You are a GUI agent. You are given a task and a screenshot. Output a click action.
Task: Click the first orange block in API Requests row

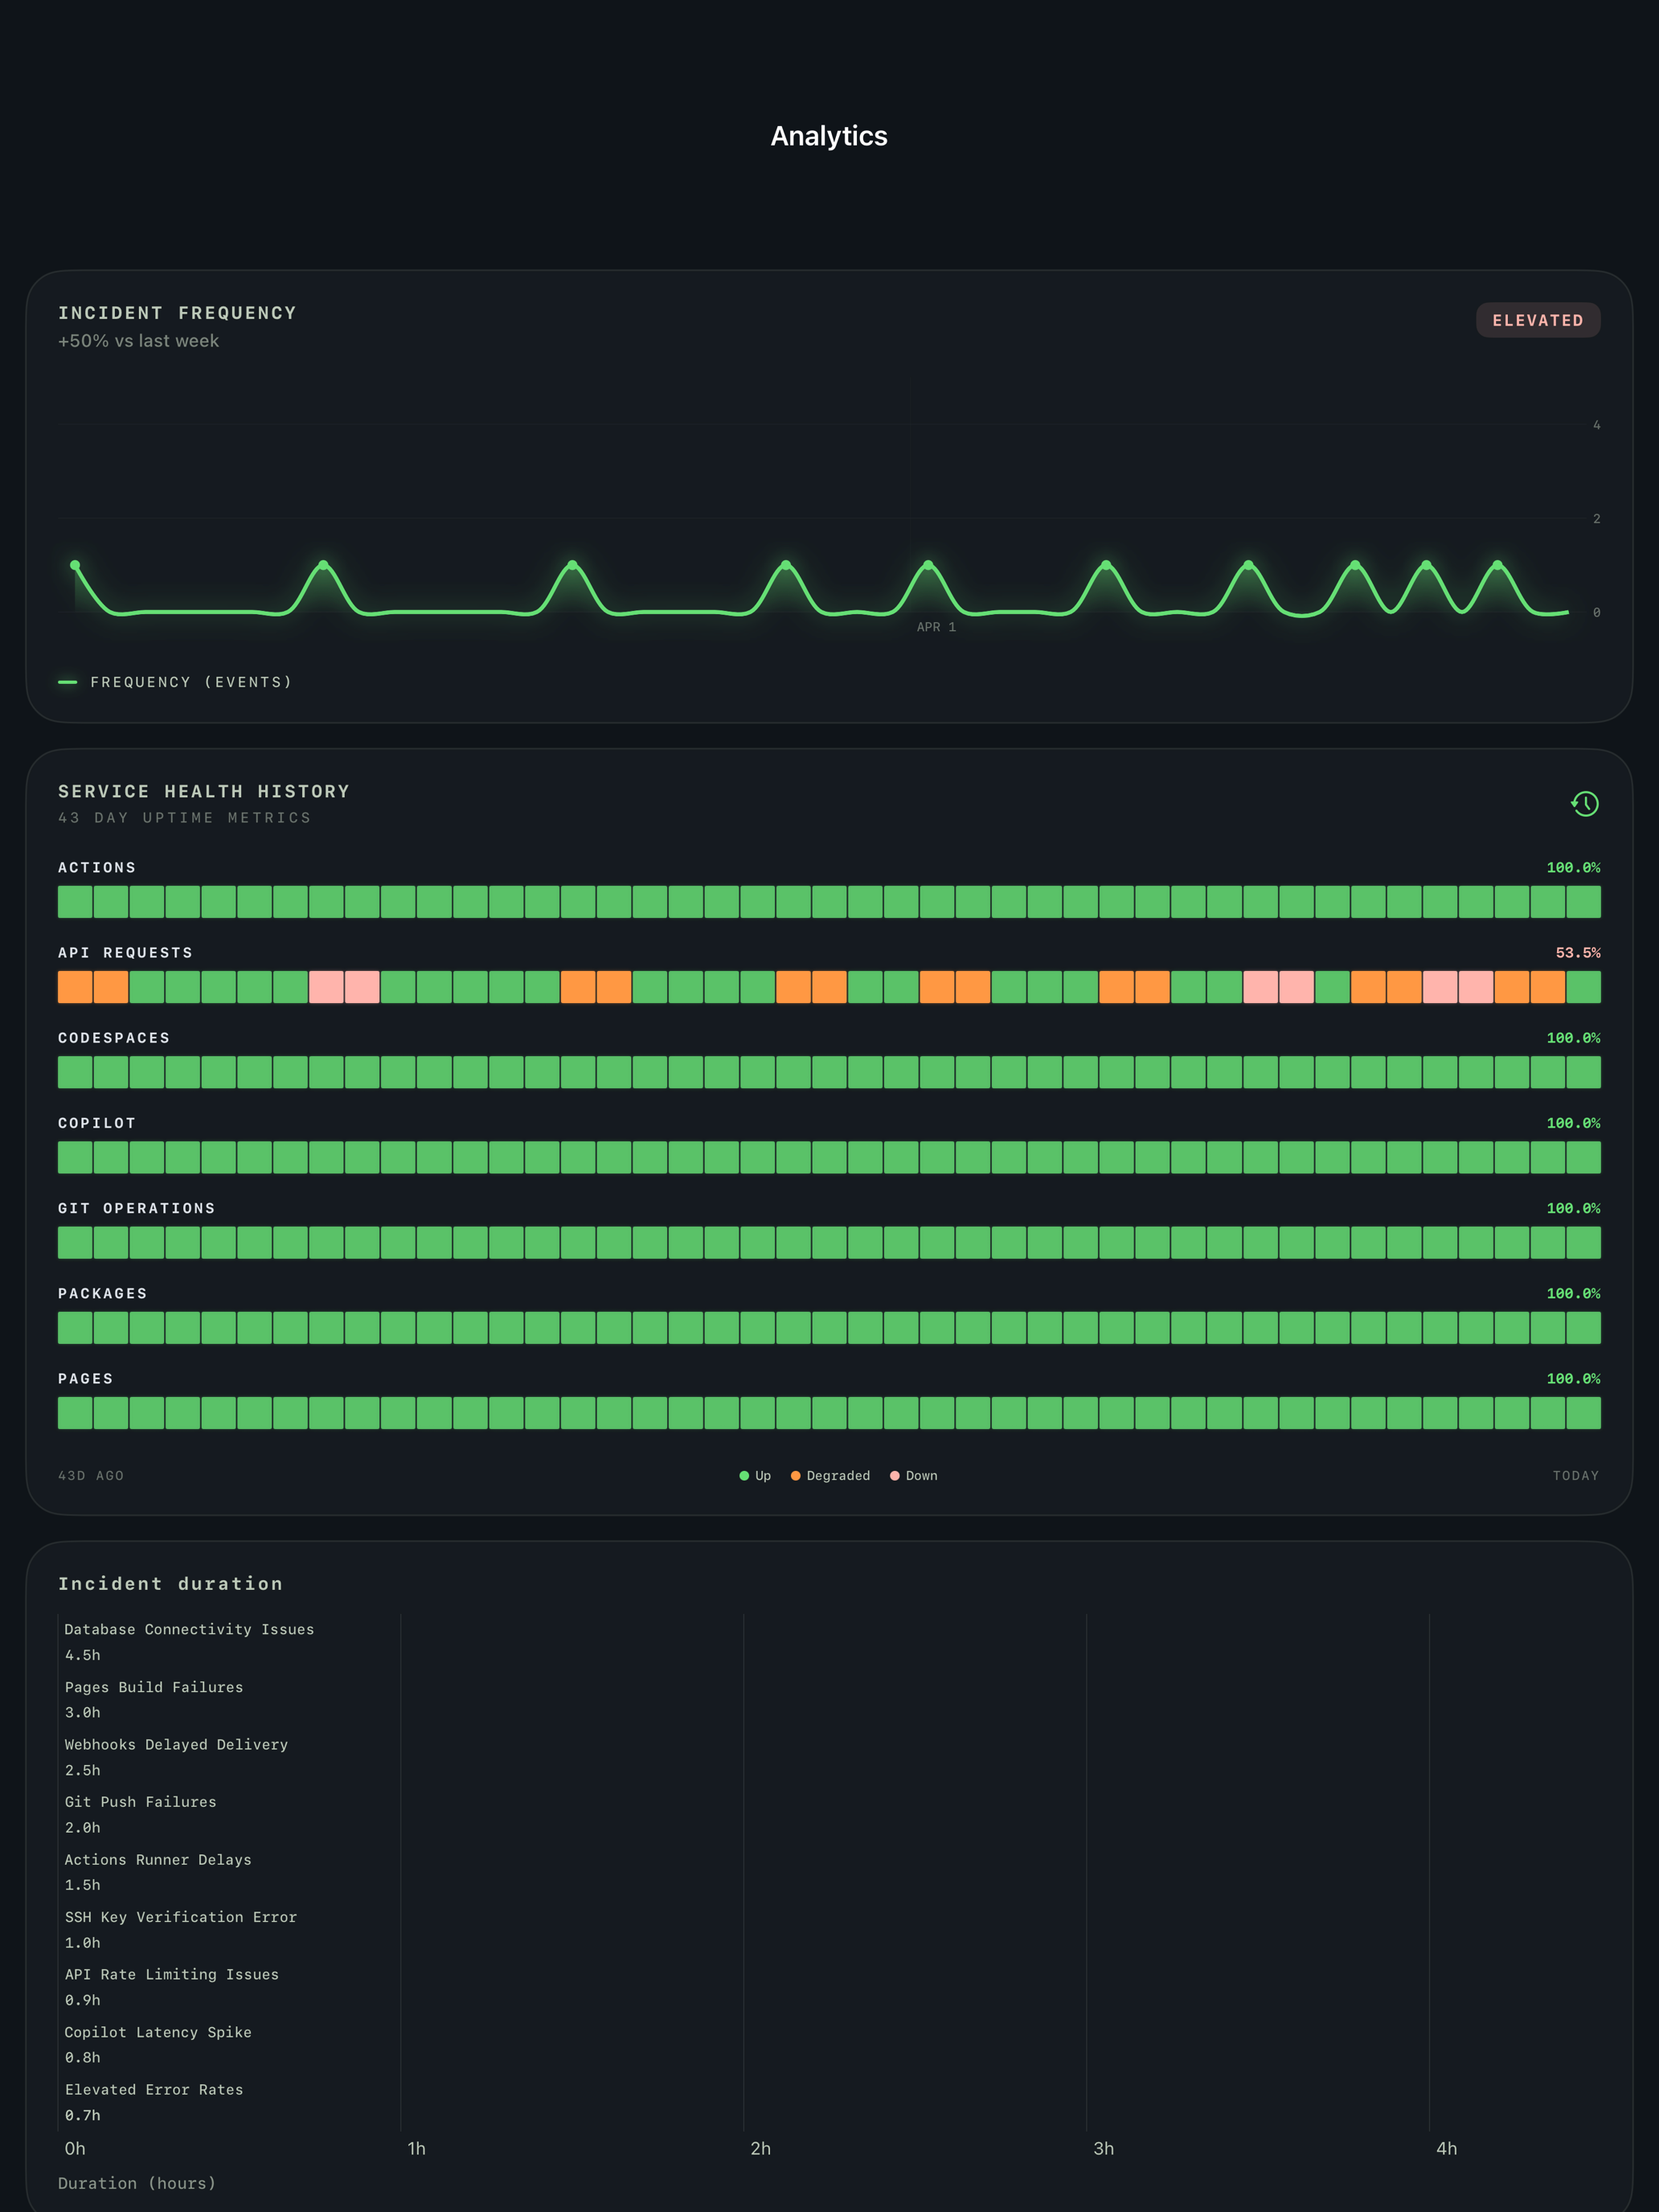pyautogui.click(x=75, y=987)
